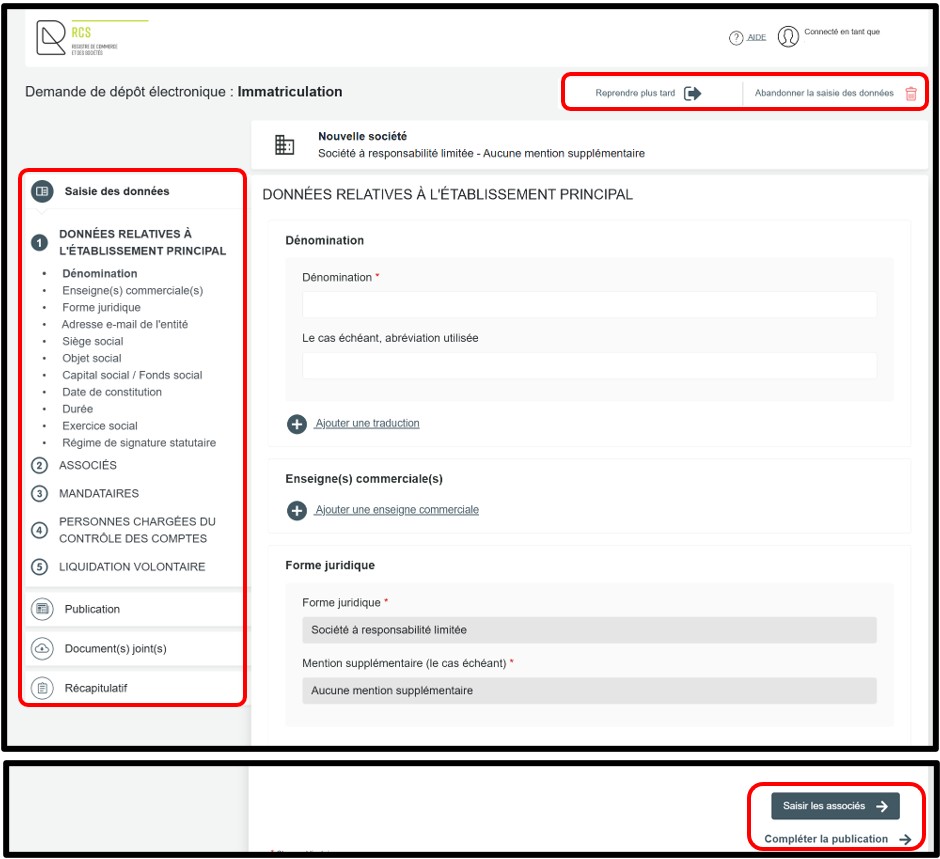Jump to Siège social in sidebar list
Viewport: 940px width, 859px height.
click(x=93, y=341)
